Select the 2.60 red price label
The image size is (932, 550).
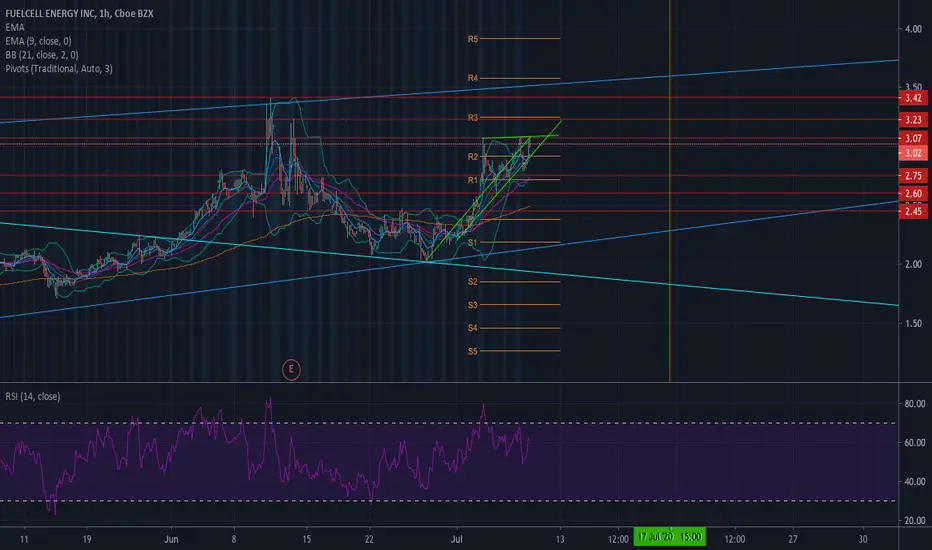point(913,194)
